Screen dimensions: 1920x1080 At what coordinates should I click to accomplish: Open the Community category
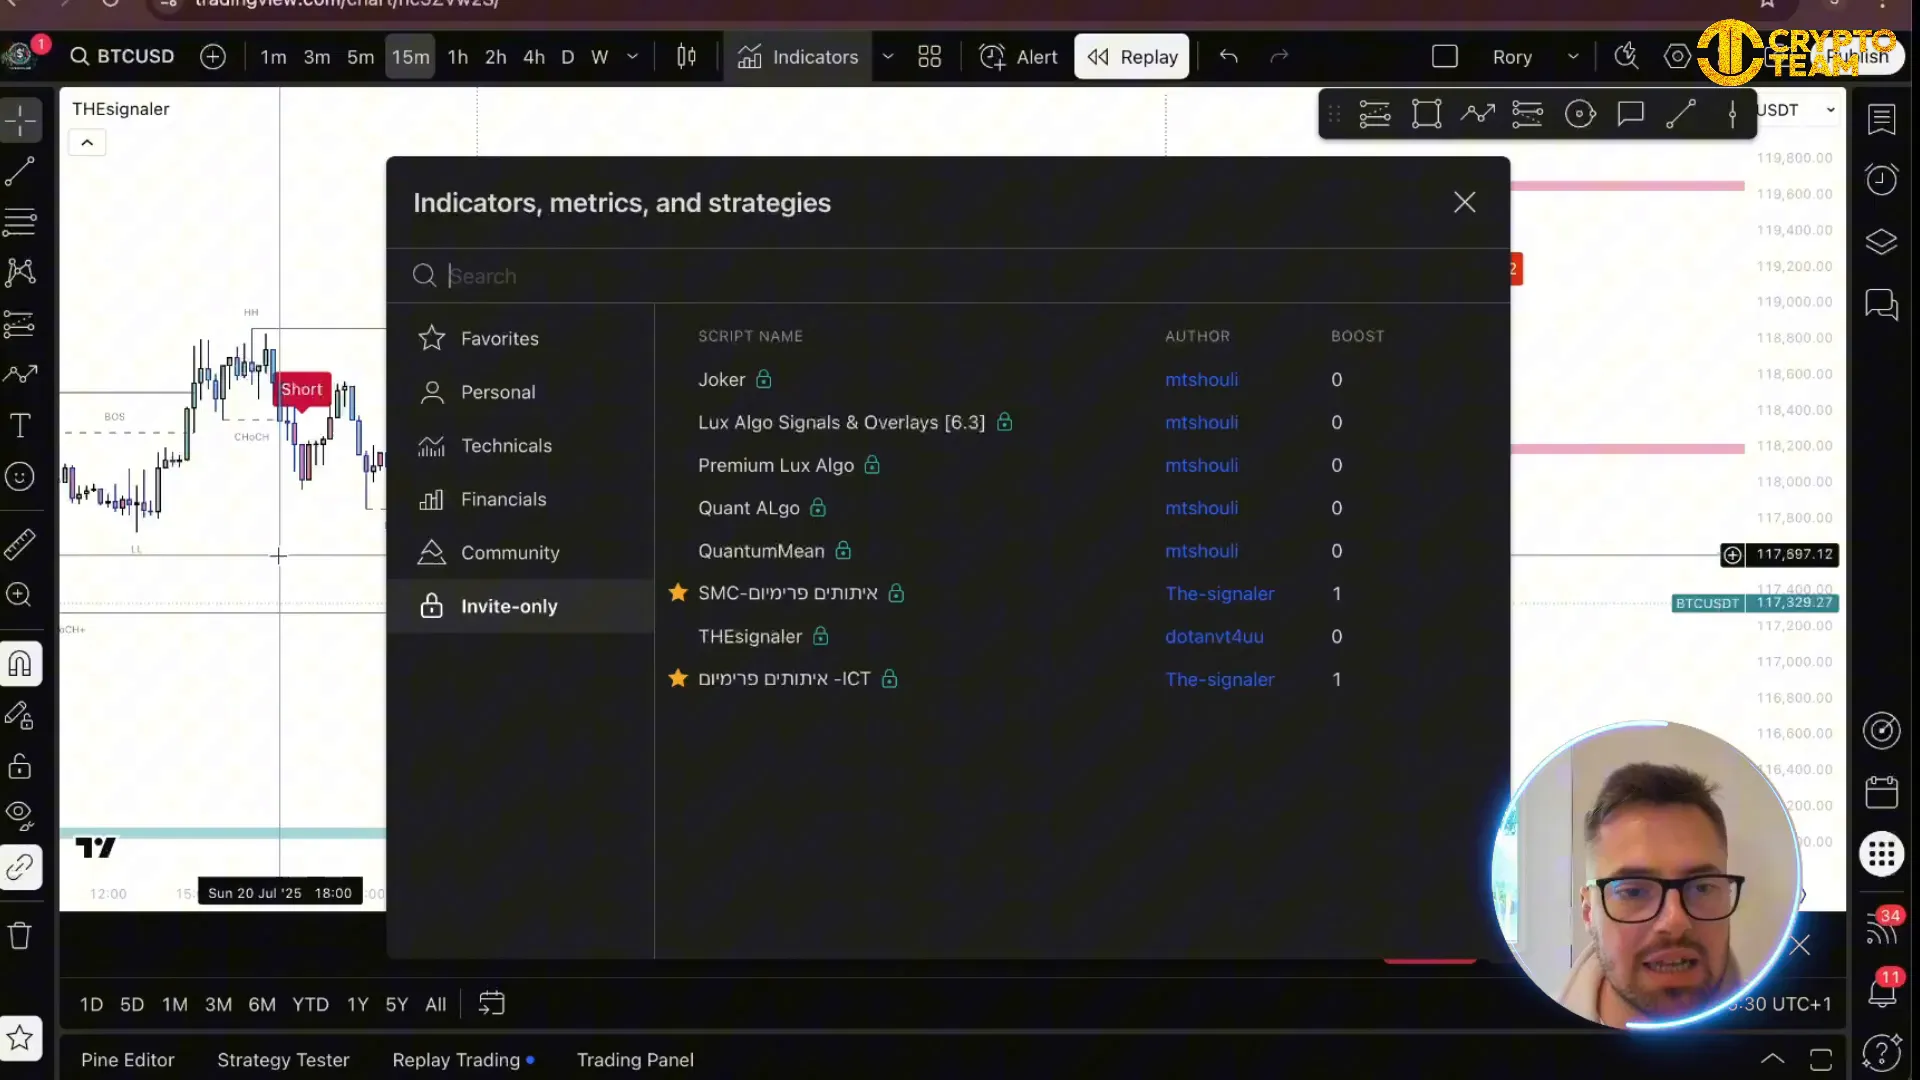pos(520,553)
